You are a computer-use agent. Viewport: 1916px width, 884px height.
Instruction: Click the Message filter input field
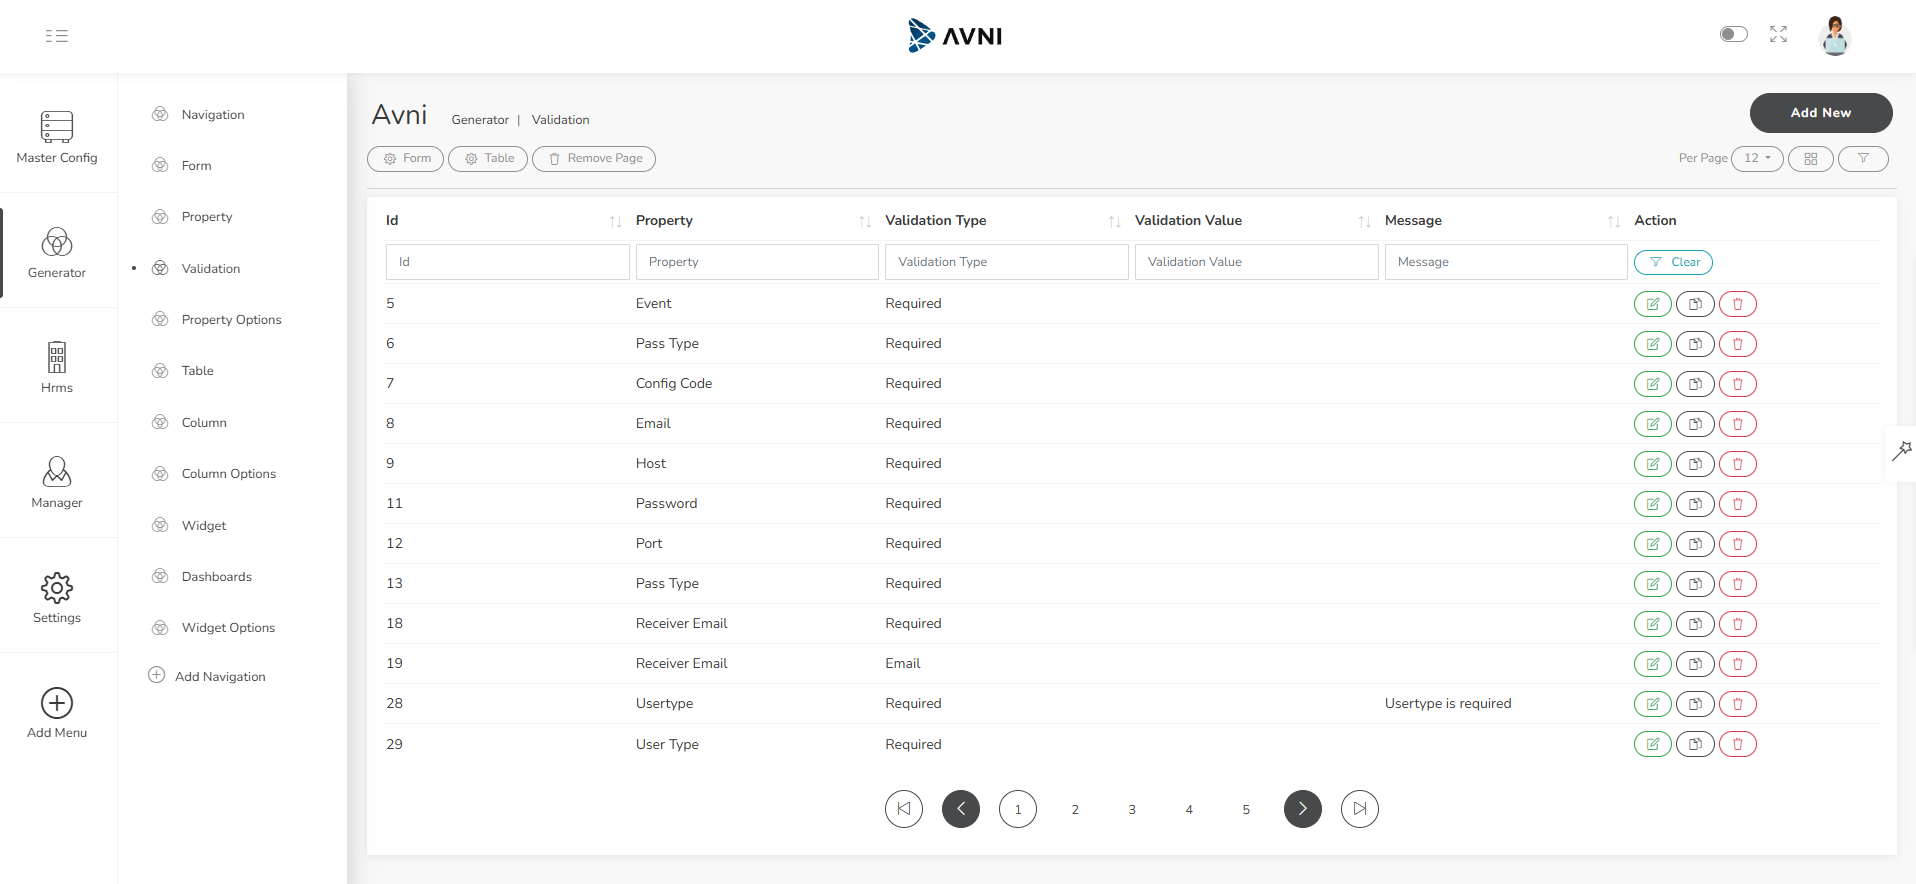[1505, 262]
